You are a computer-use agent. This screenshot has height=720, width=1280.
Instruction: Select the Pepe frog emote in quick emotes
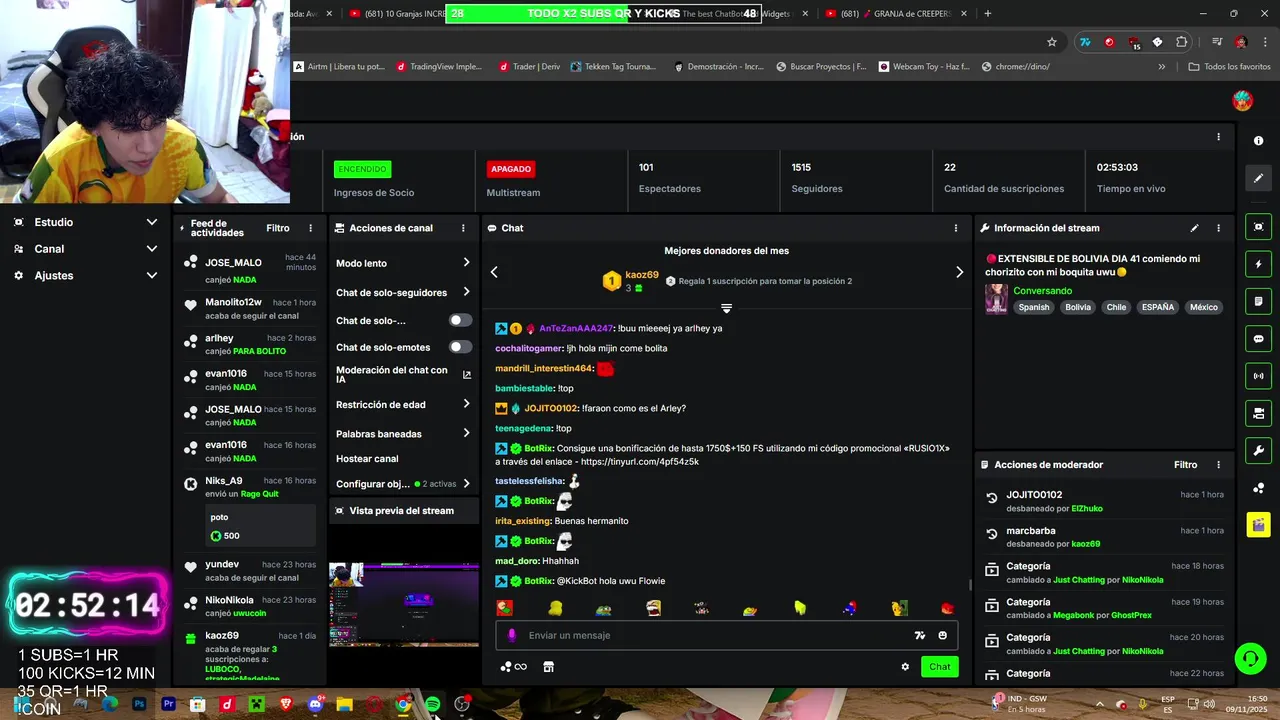point(603,608)
